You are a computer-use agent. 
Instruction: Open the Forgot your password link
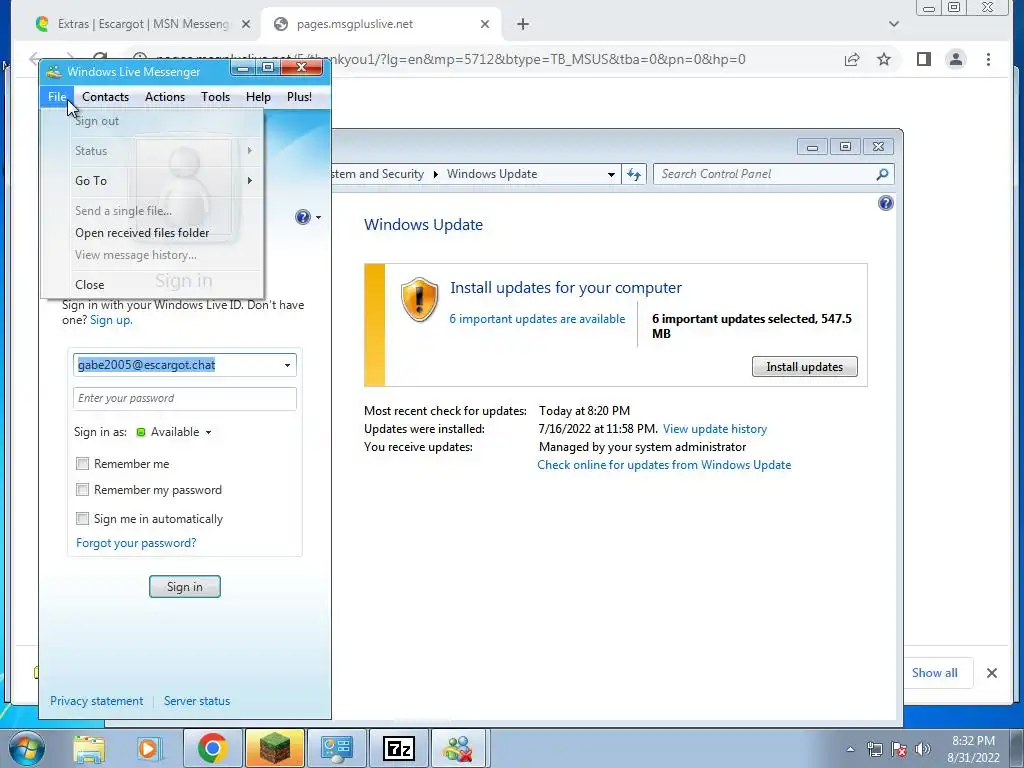[136, 543]
